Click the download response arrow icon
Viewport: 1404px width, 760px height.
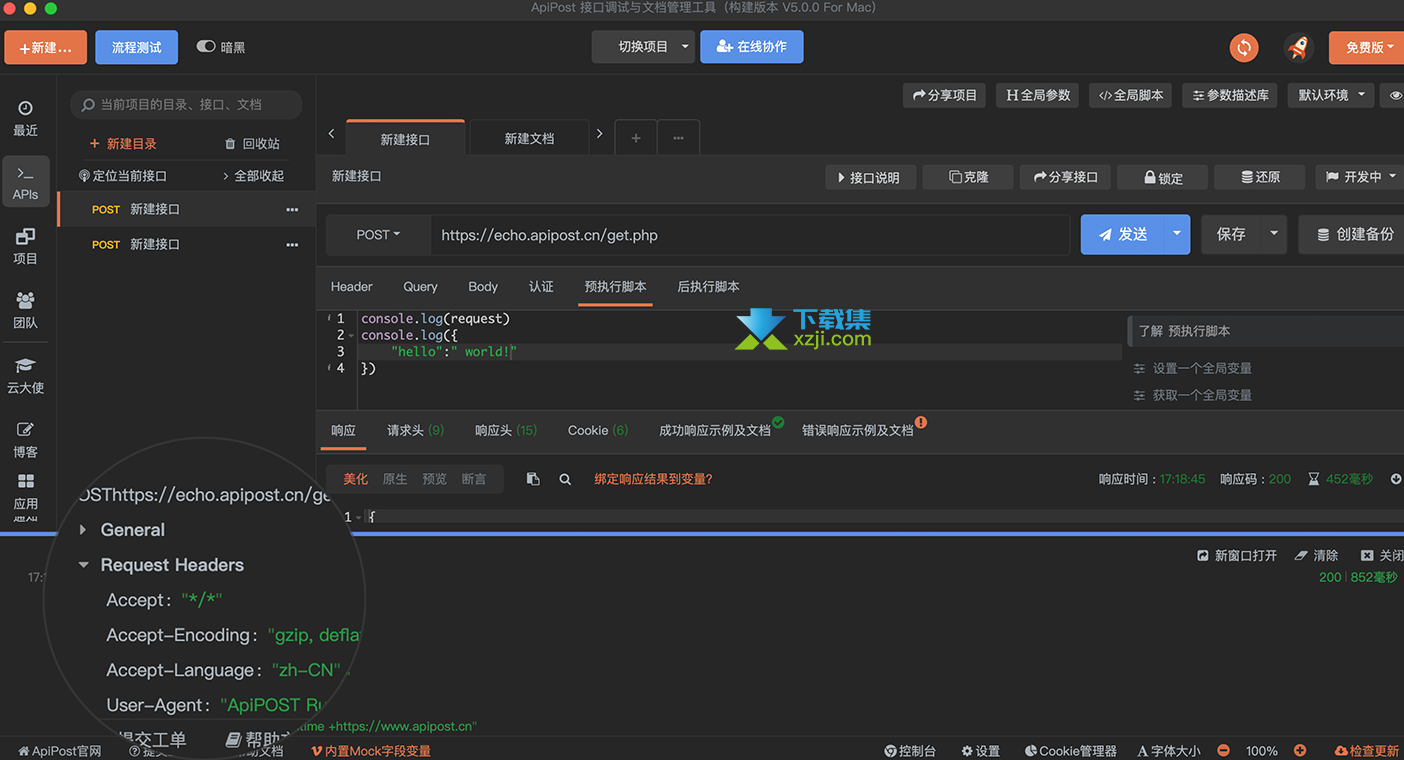pyautogui.click(x=1396, y=479)
